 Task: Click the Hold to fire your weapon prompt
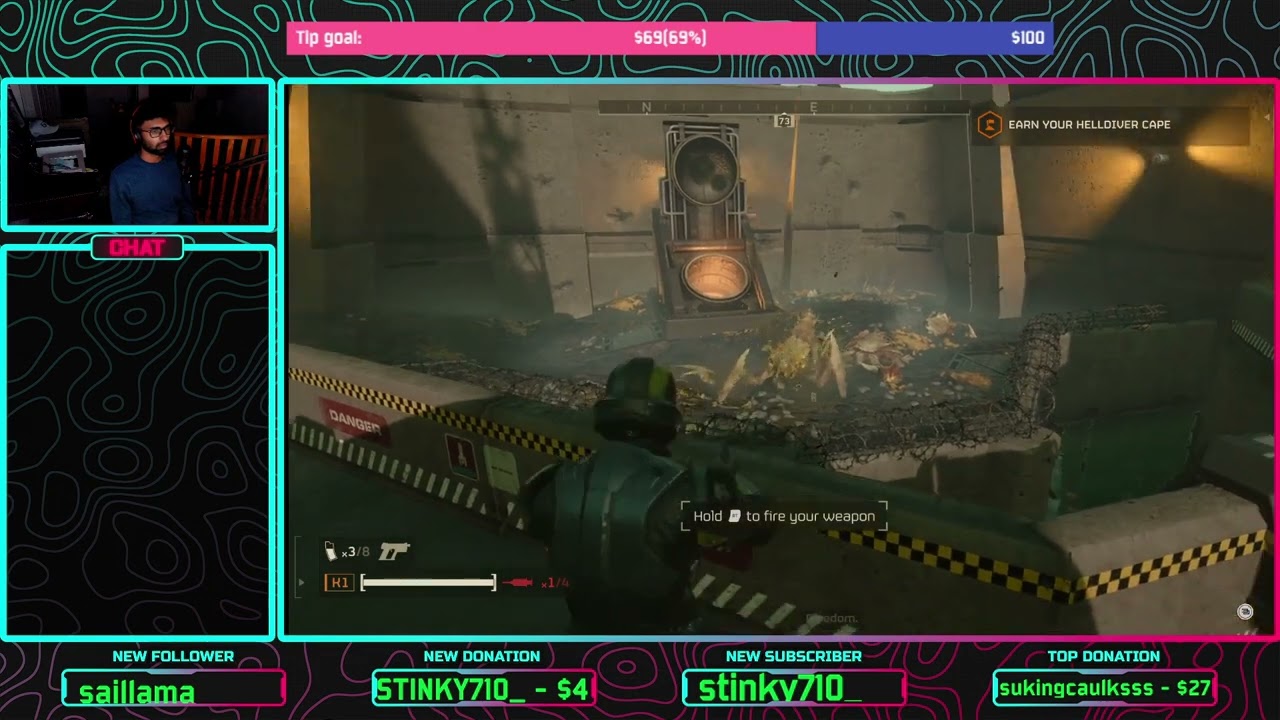(784, 516)
